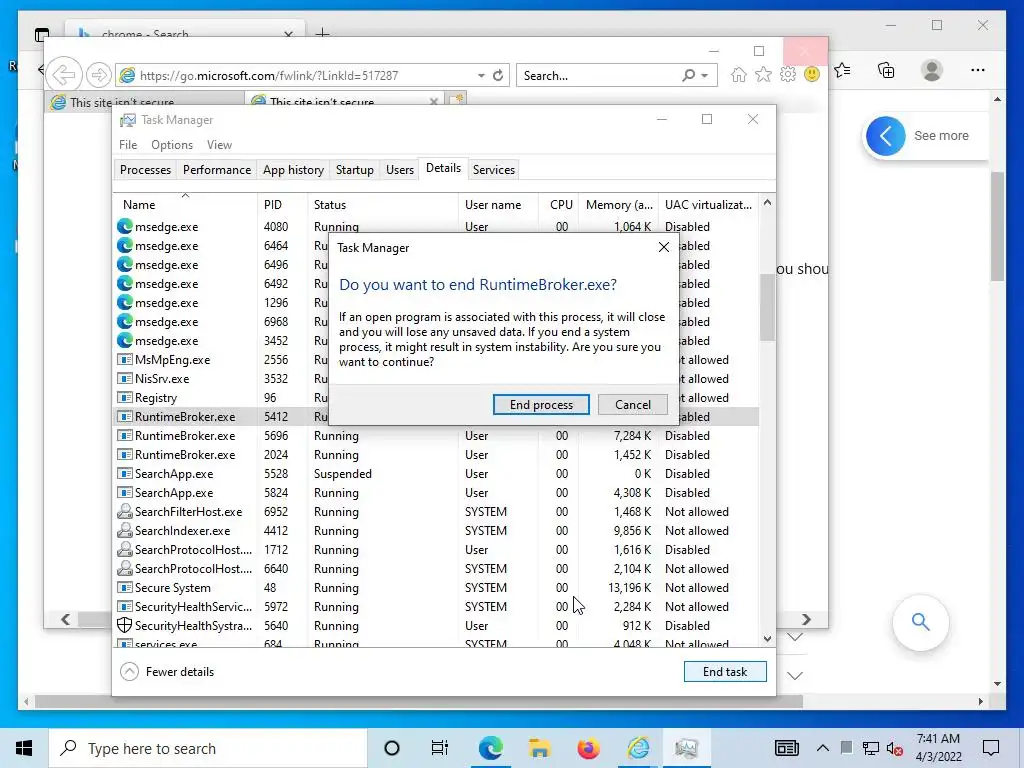Open the Processes tab
Screen dimensions: 1024x768
point(145,170)
